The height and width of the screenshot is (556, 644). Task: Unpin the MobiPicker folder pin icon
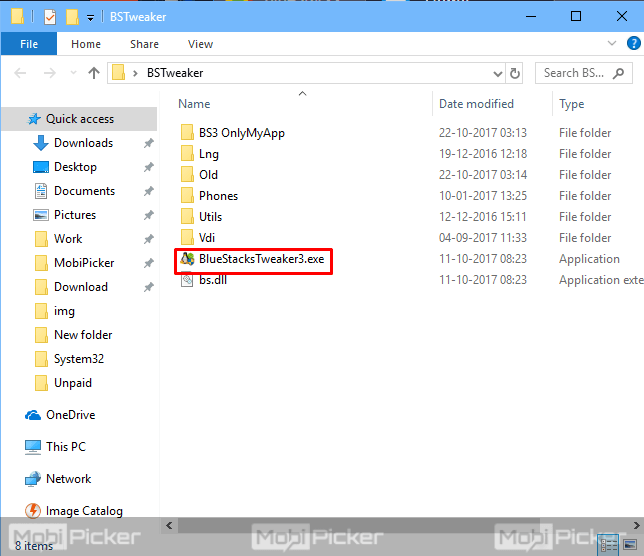coord(149,263)
